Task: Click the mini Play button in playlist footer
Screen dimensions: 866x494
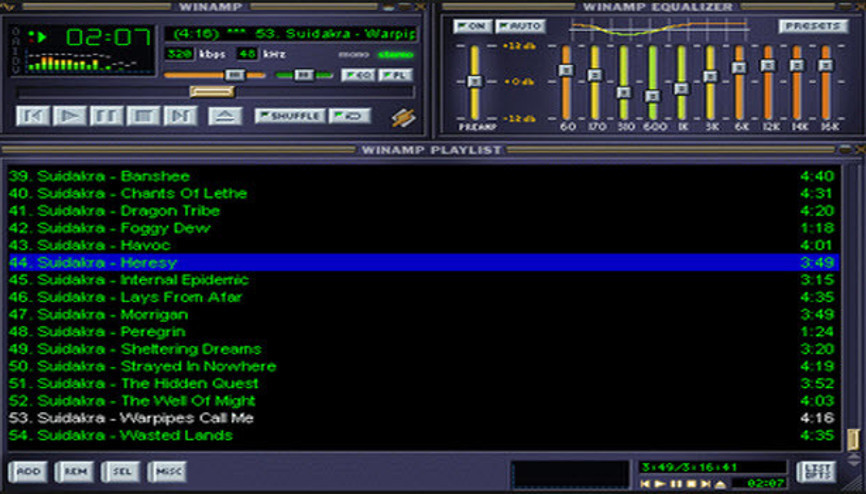Action: (660, 484)
